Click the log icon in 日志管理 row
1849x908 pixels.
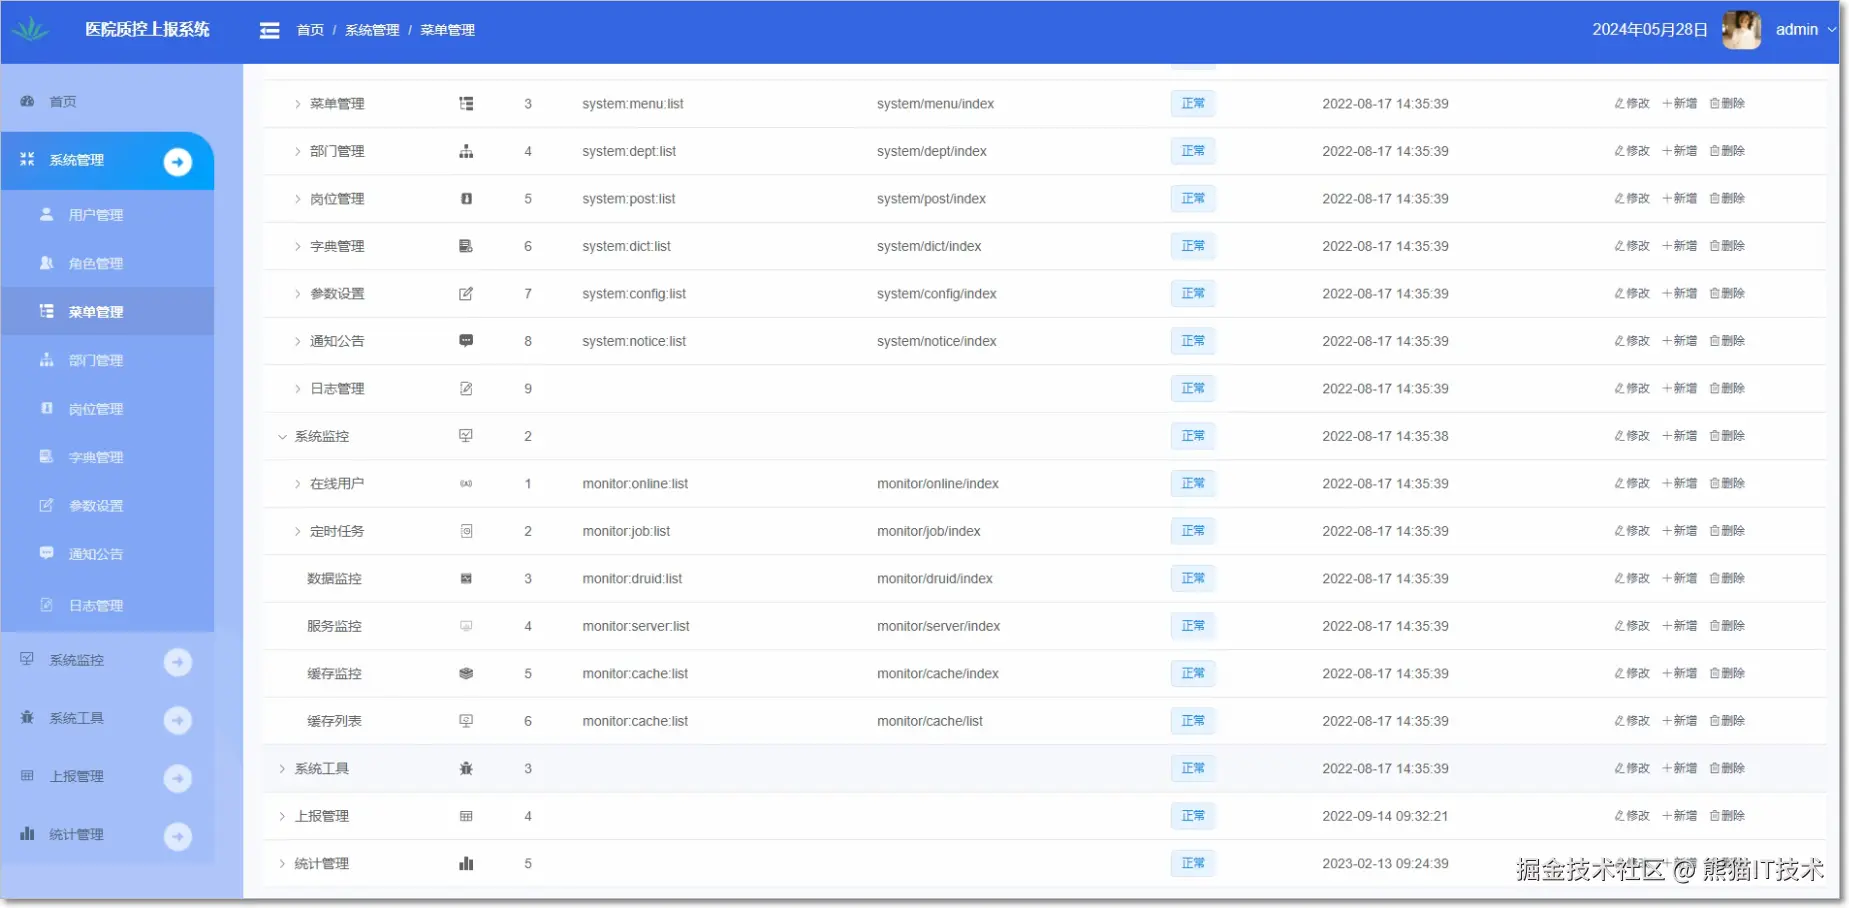point(466,389)
